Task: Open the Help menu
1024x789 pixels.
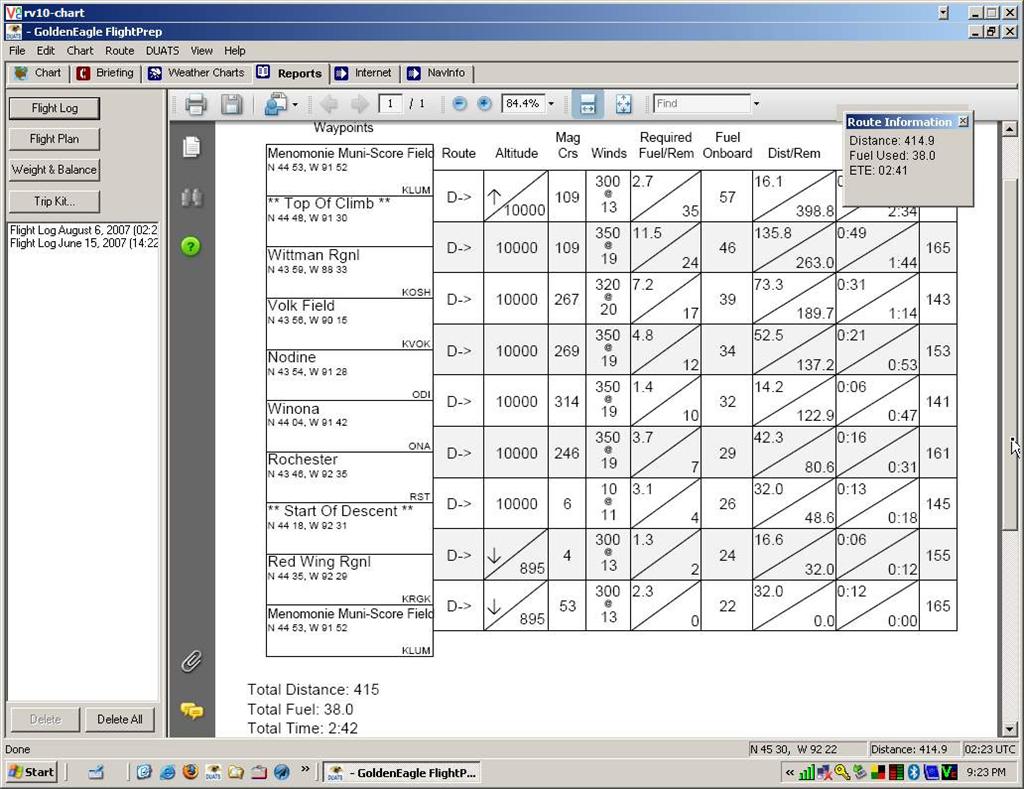Action: pyautogui.click(x=234, y=50)
